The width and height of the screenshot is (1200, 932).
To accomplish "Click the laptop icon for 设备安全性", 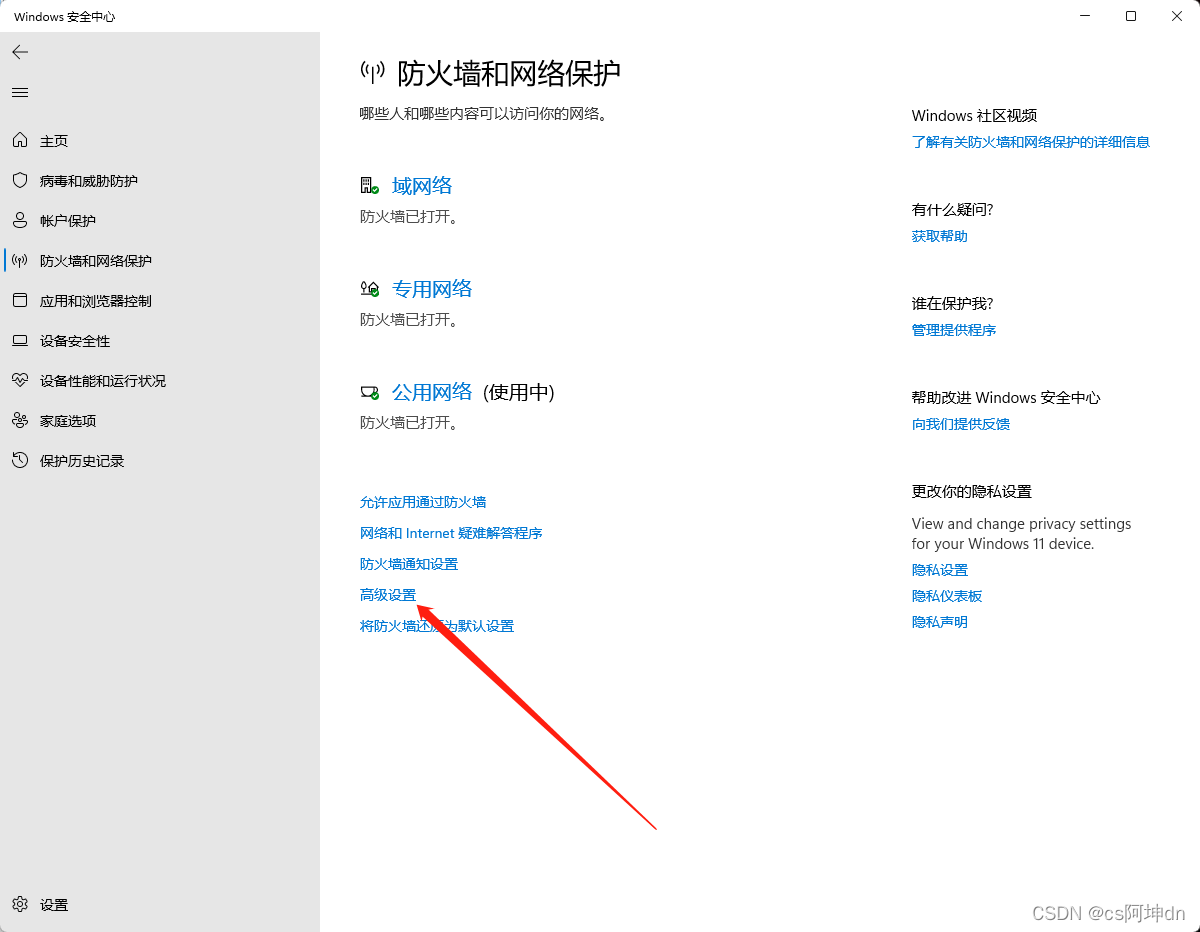I will 20,341.
